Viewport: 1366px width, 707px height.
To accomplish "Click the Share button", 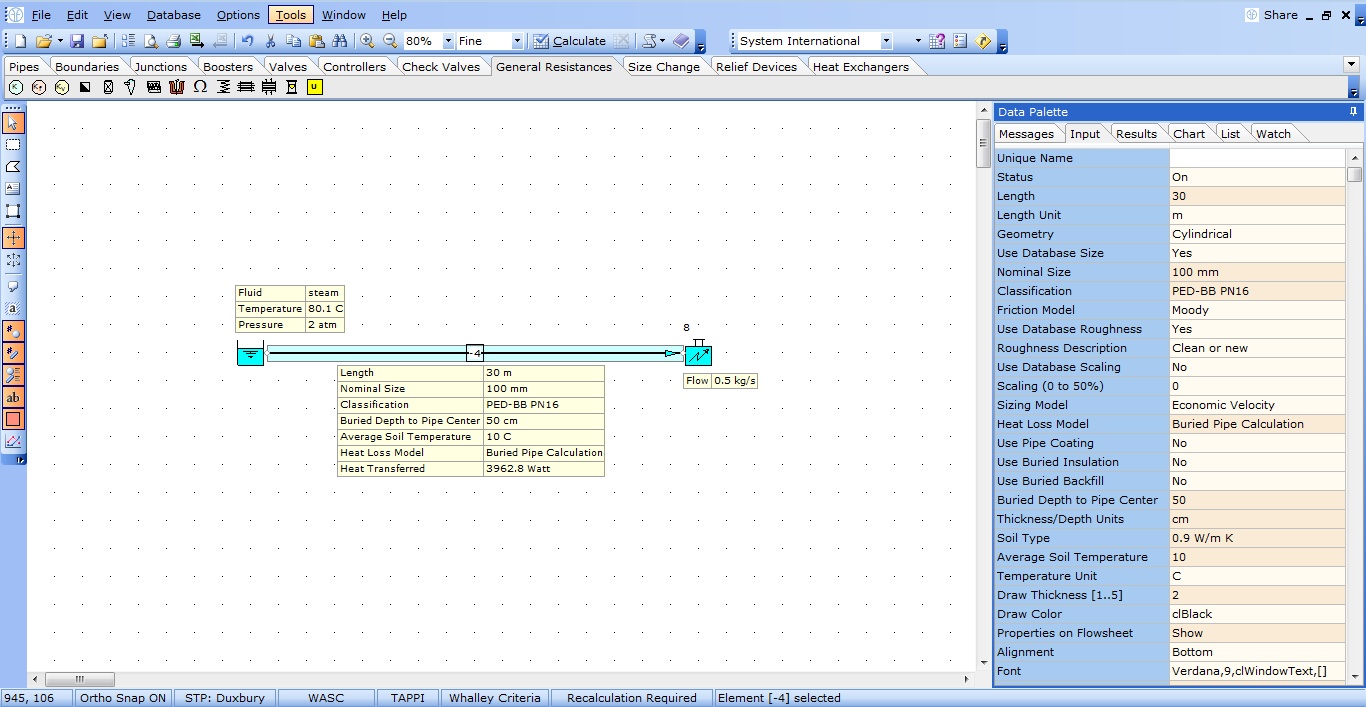I will tap(1271, 15).
